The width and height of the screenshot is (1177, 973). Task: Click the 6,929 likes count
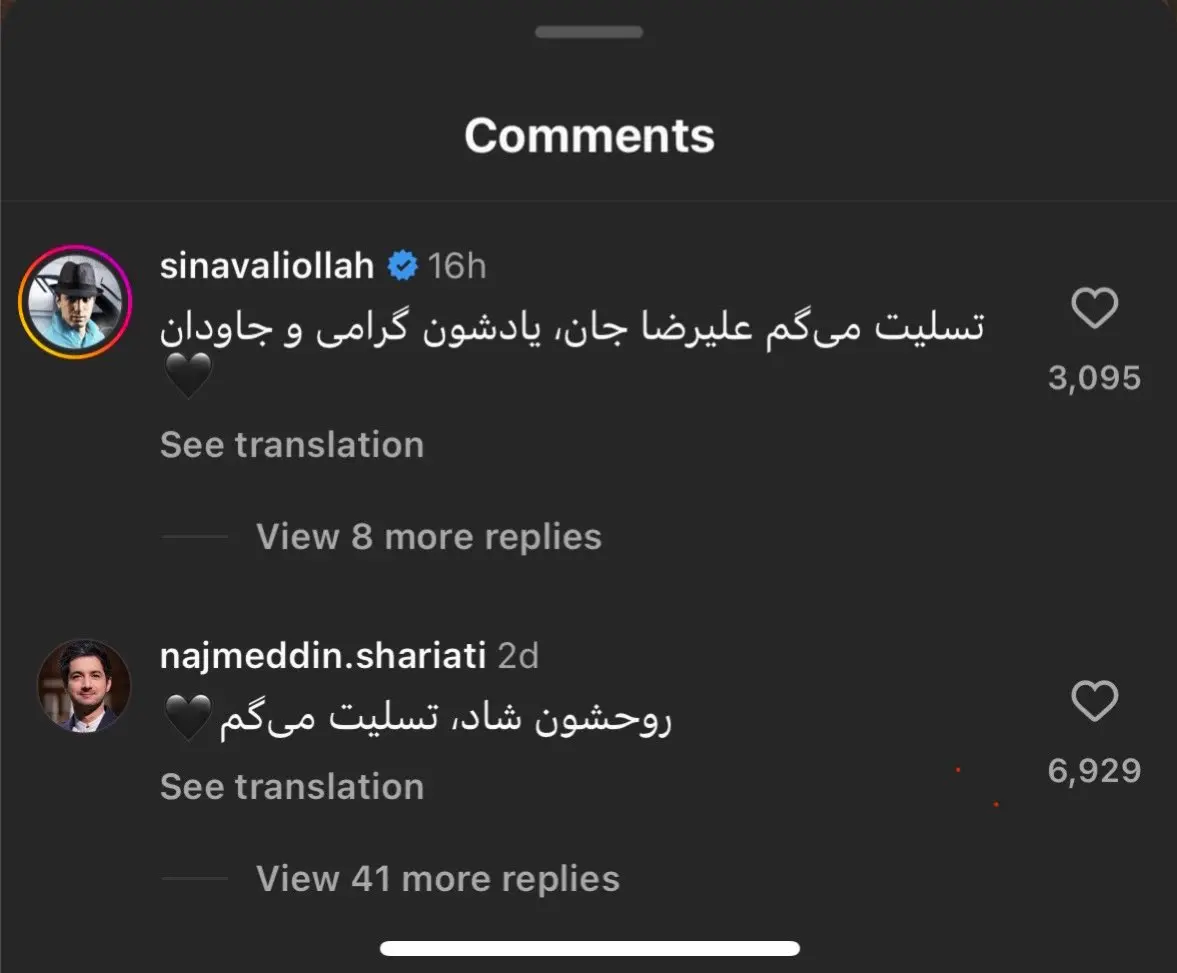(x=1094, y=771)
